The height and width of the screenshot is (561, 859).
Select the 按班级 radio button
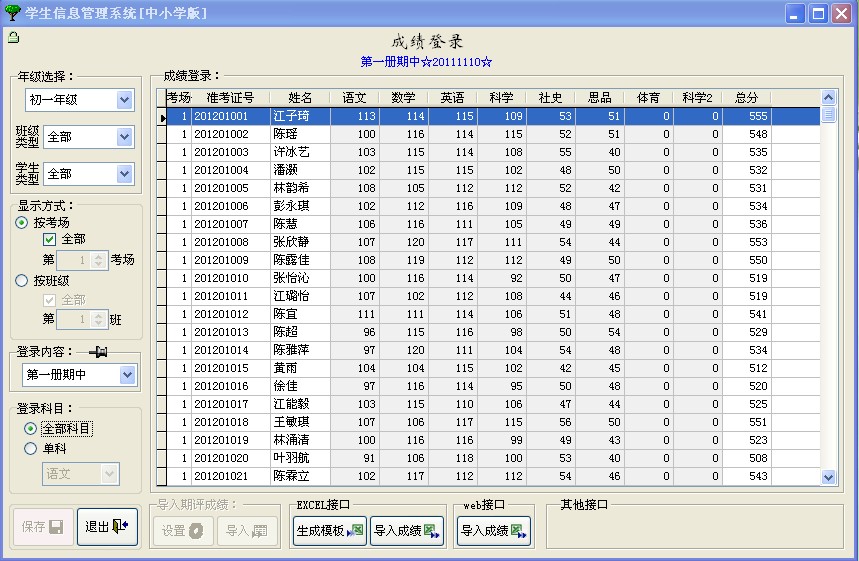click(21, 280)
